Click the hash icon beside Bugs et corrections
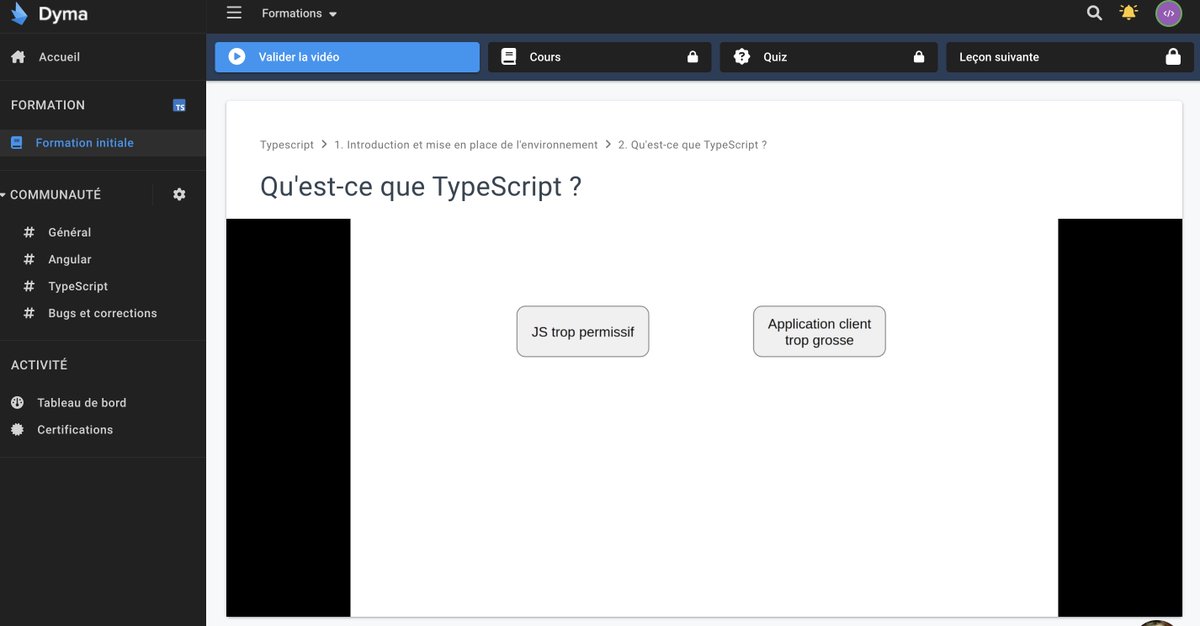Viewport: 1200px width, 626px height. tap(29, 313)
